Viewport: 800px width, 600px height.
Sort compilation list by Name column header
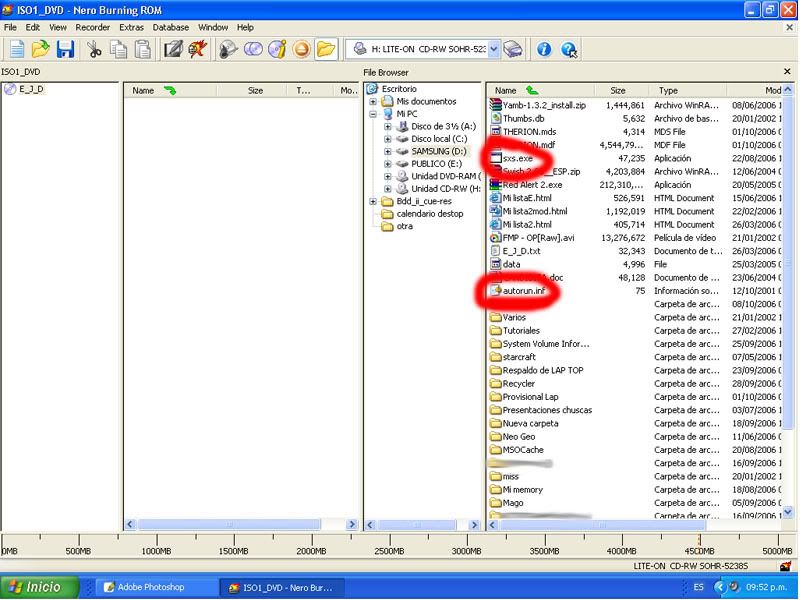[x=171, y=90]
